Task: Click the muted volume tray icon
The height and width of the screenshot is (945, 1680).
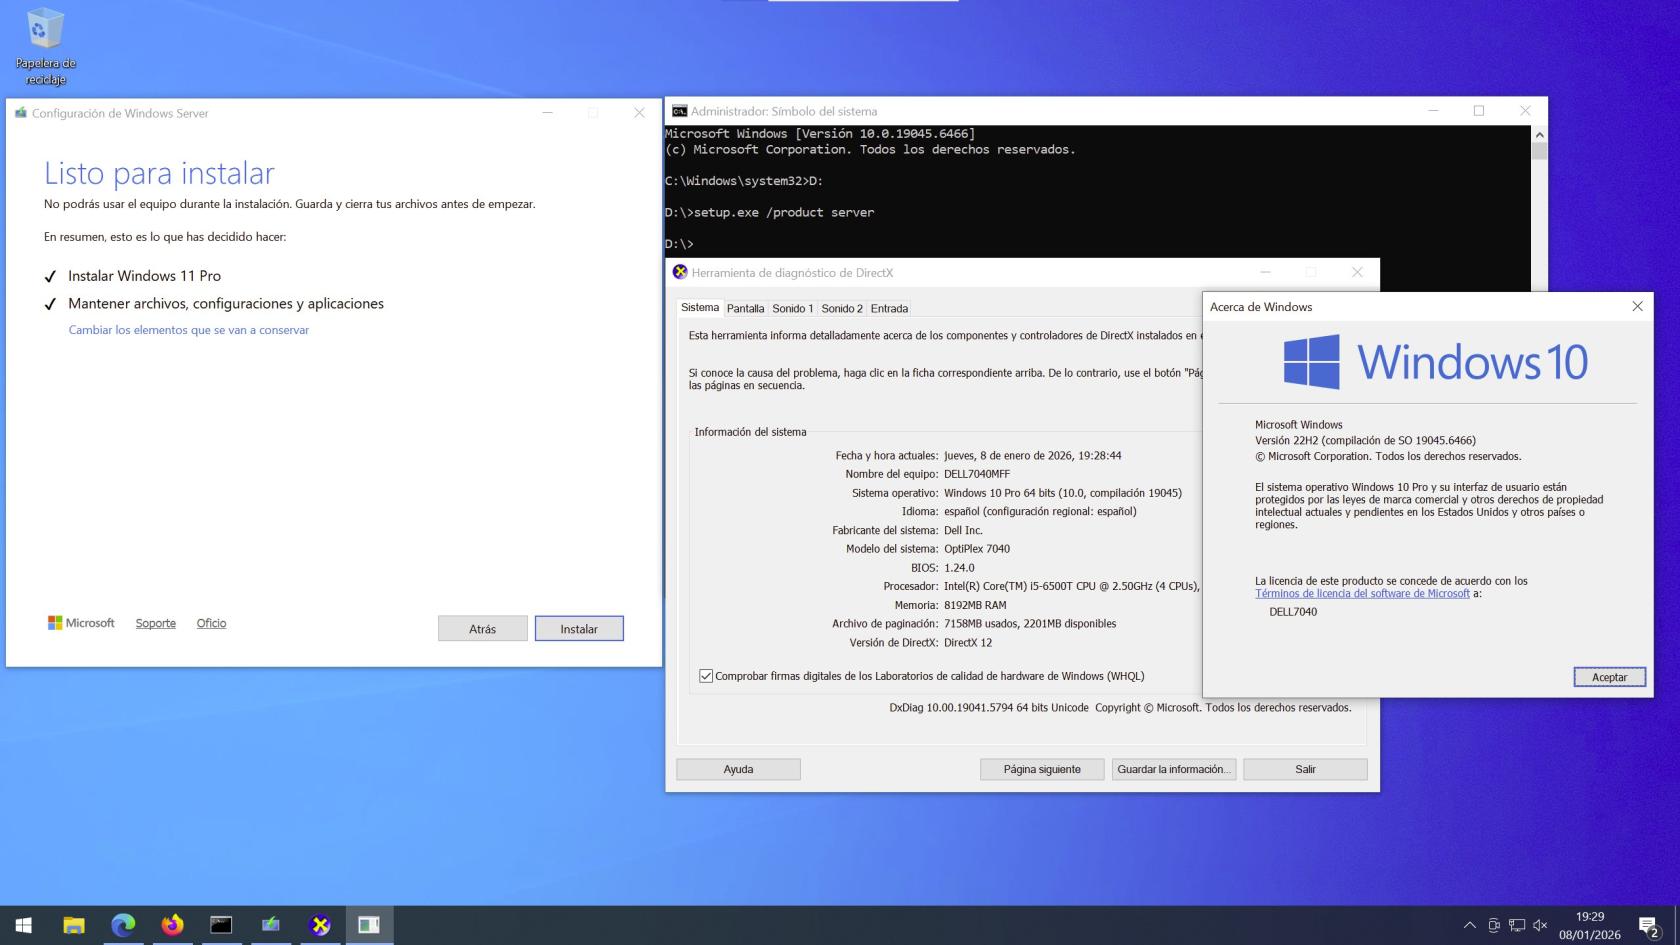Action: coord(1540,926)
